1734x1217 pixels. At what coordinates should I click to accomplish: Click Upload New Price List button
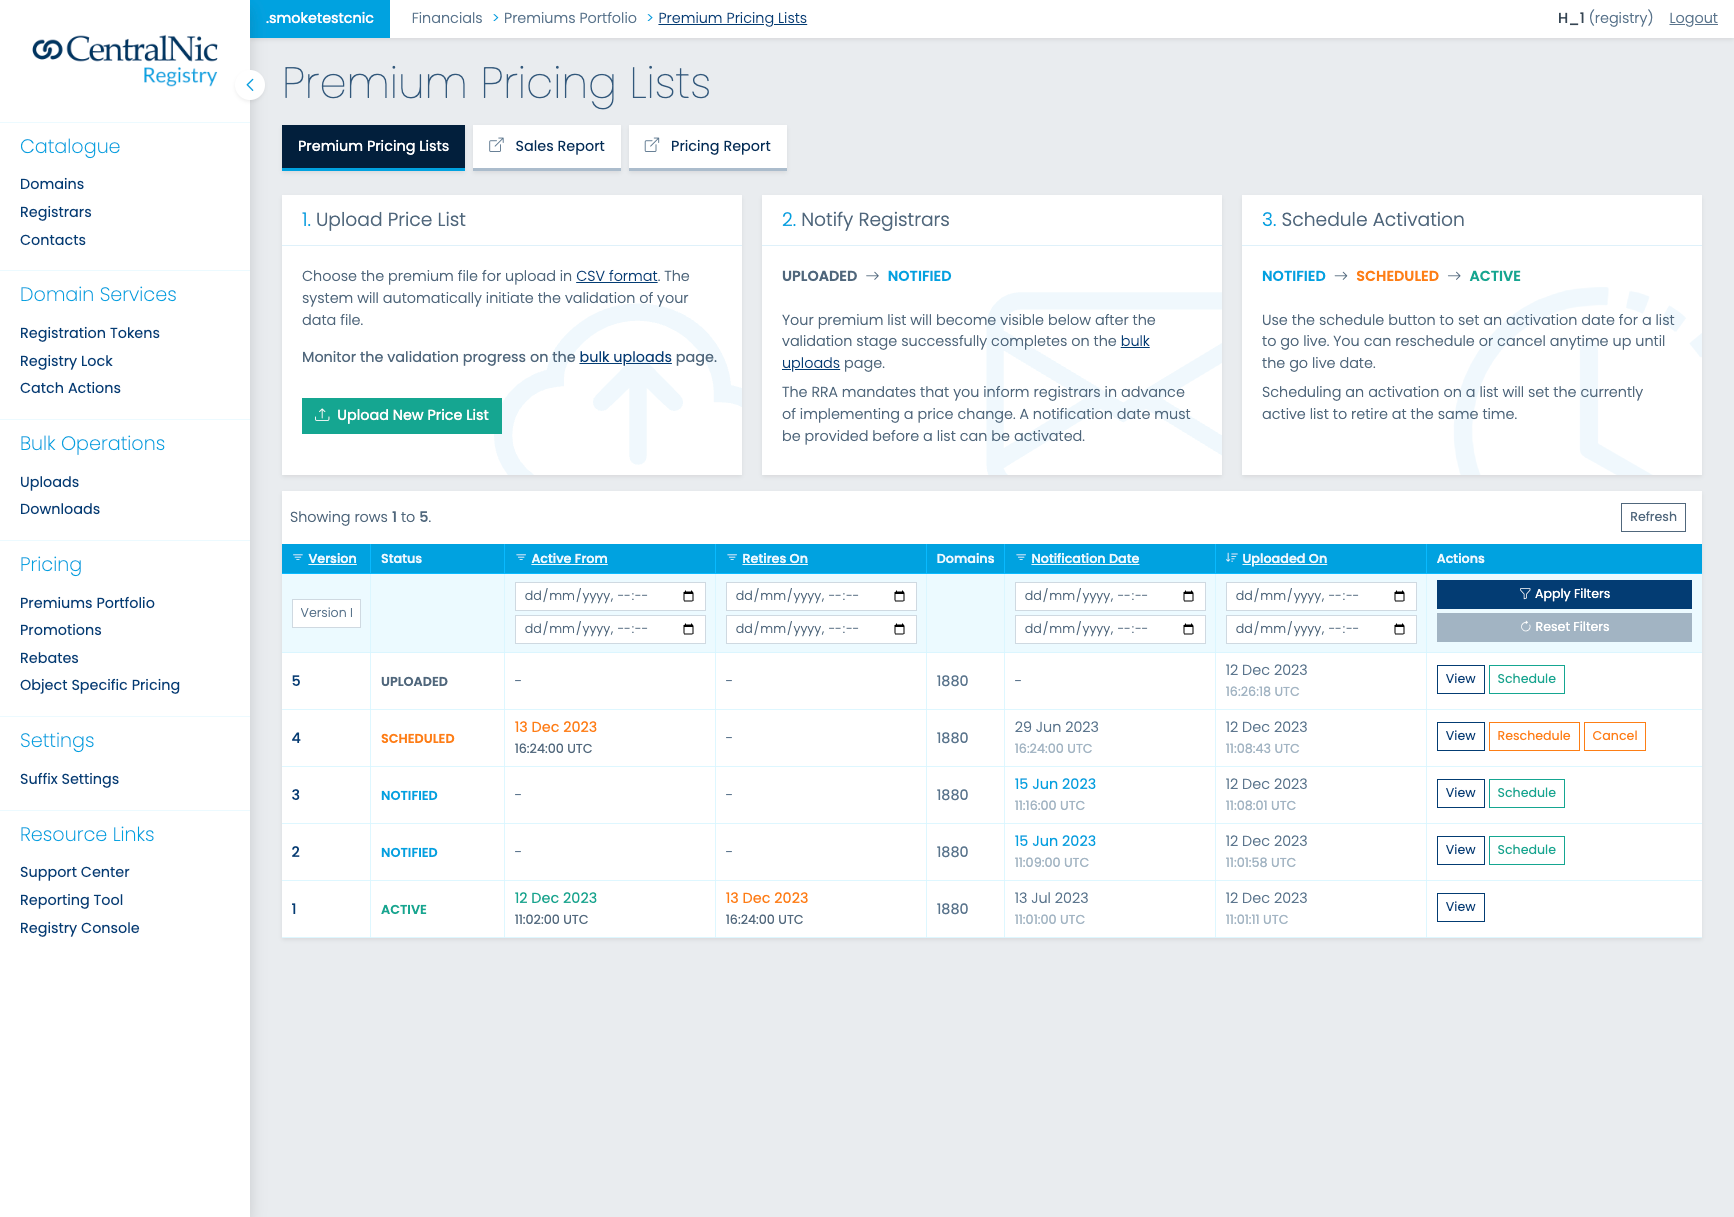click(x=402, y=415)
